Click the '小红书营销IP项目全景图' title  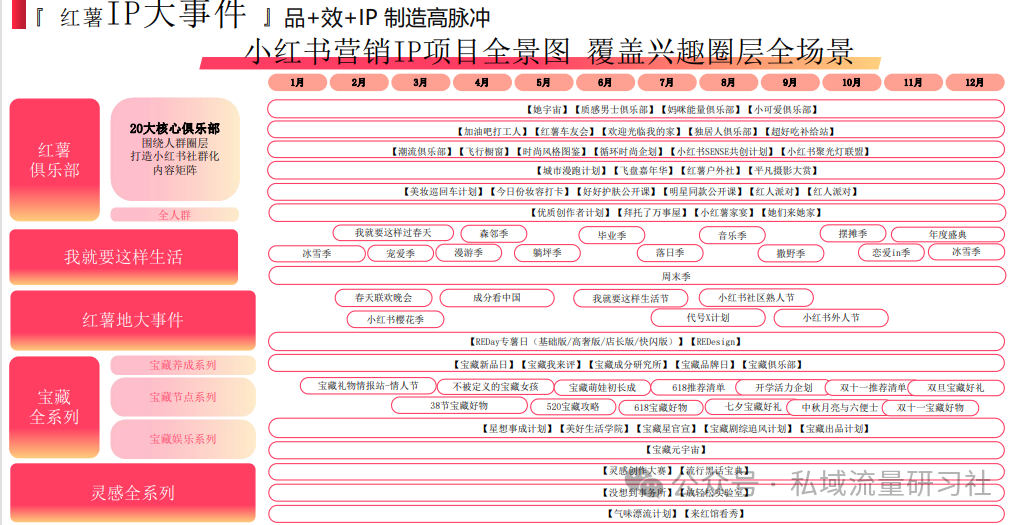[408, 52]
